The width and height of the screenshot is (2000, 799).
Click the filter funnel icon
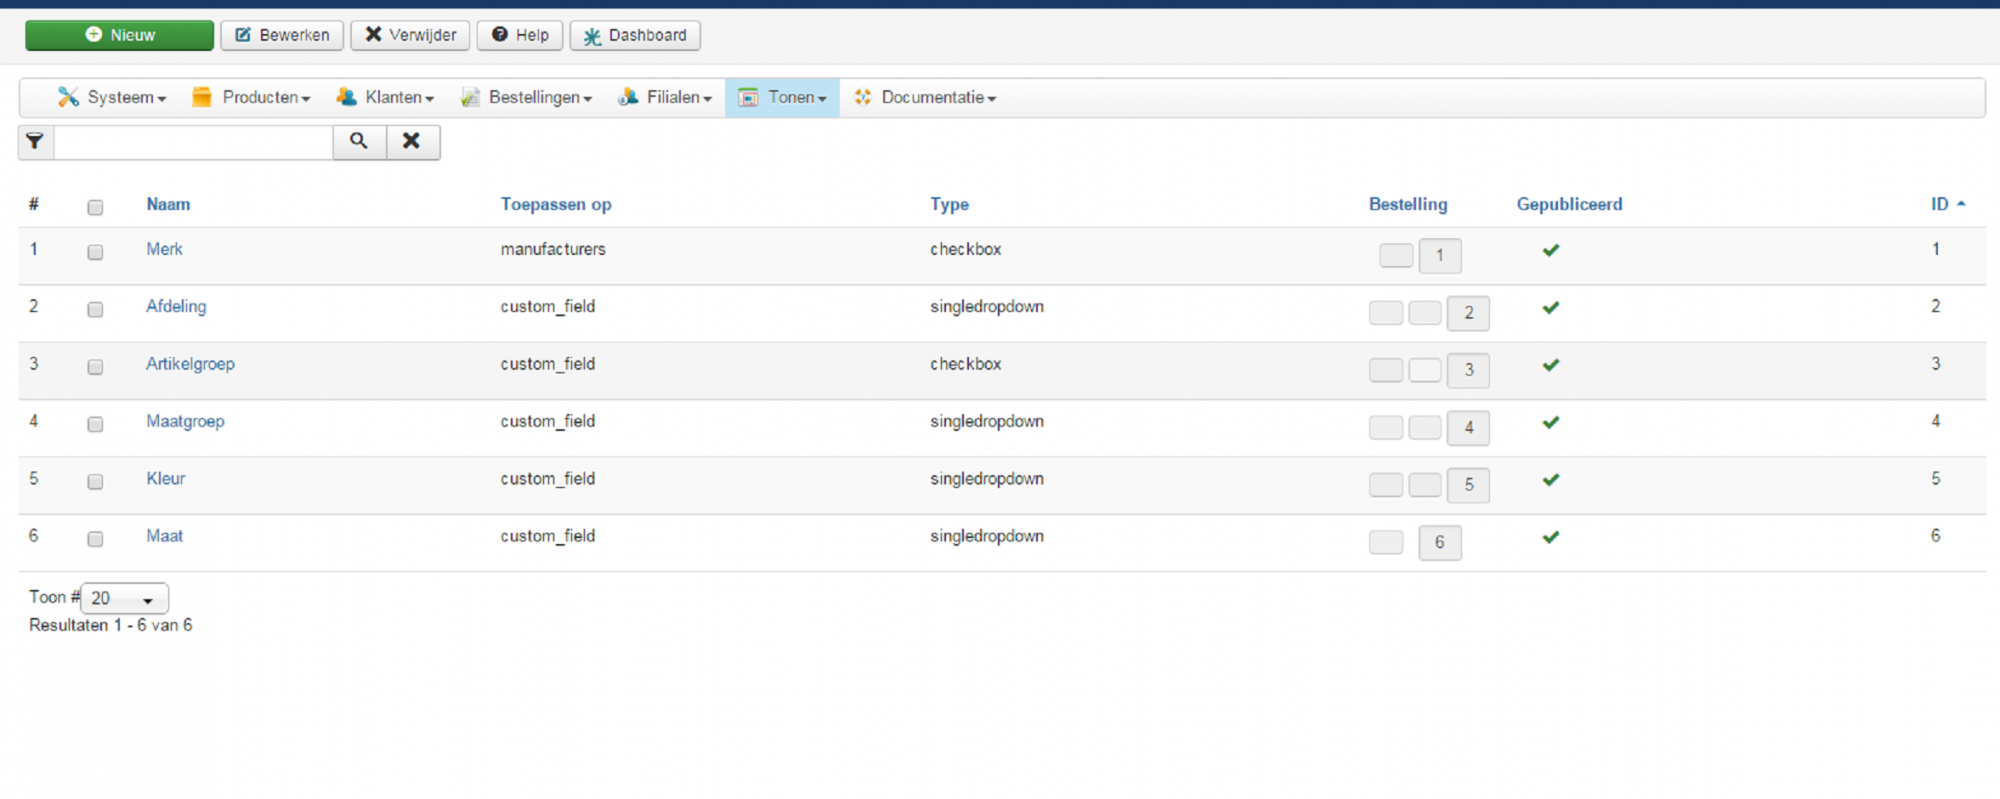click(x=35, y=142)
